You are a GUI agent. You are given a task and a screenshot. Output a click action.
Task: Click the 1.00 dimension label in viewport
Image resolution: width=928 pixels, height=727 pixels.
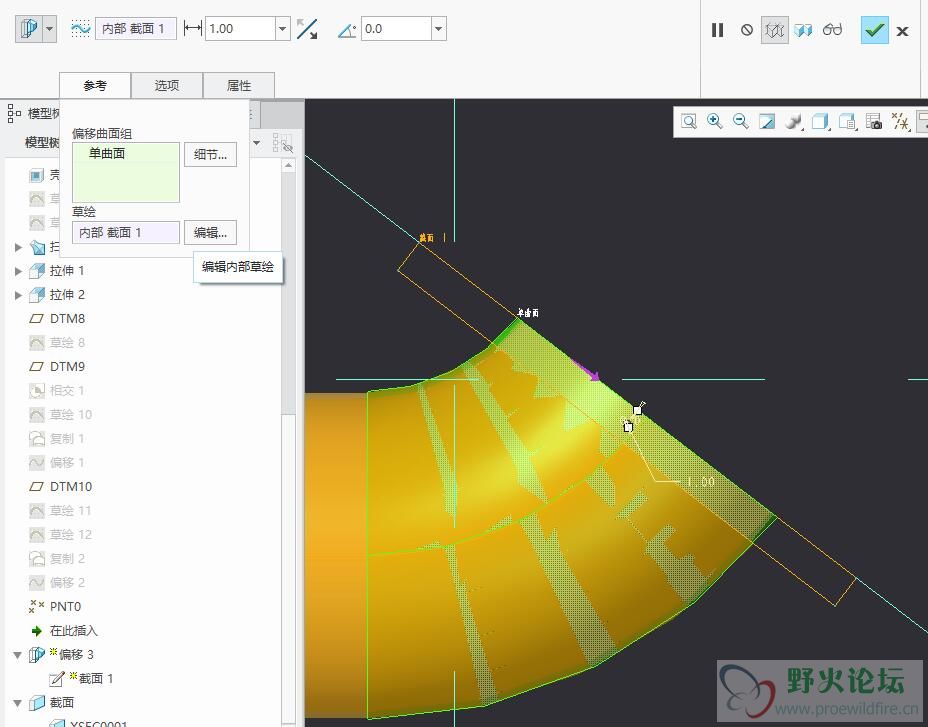(x=701, y=482)
